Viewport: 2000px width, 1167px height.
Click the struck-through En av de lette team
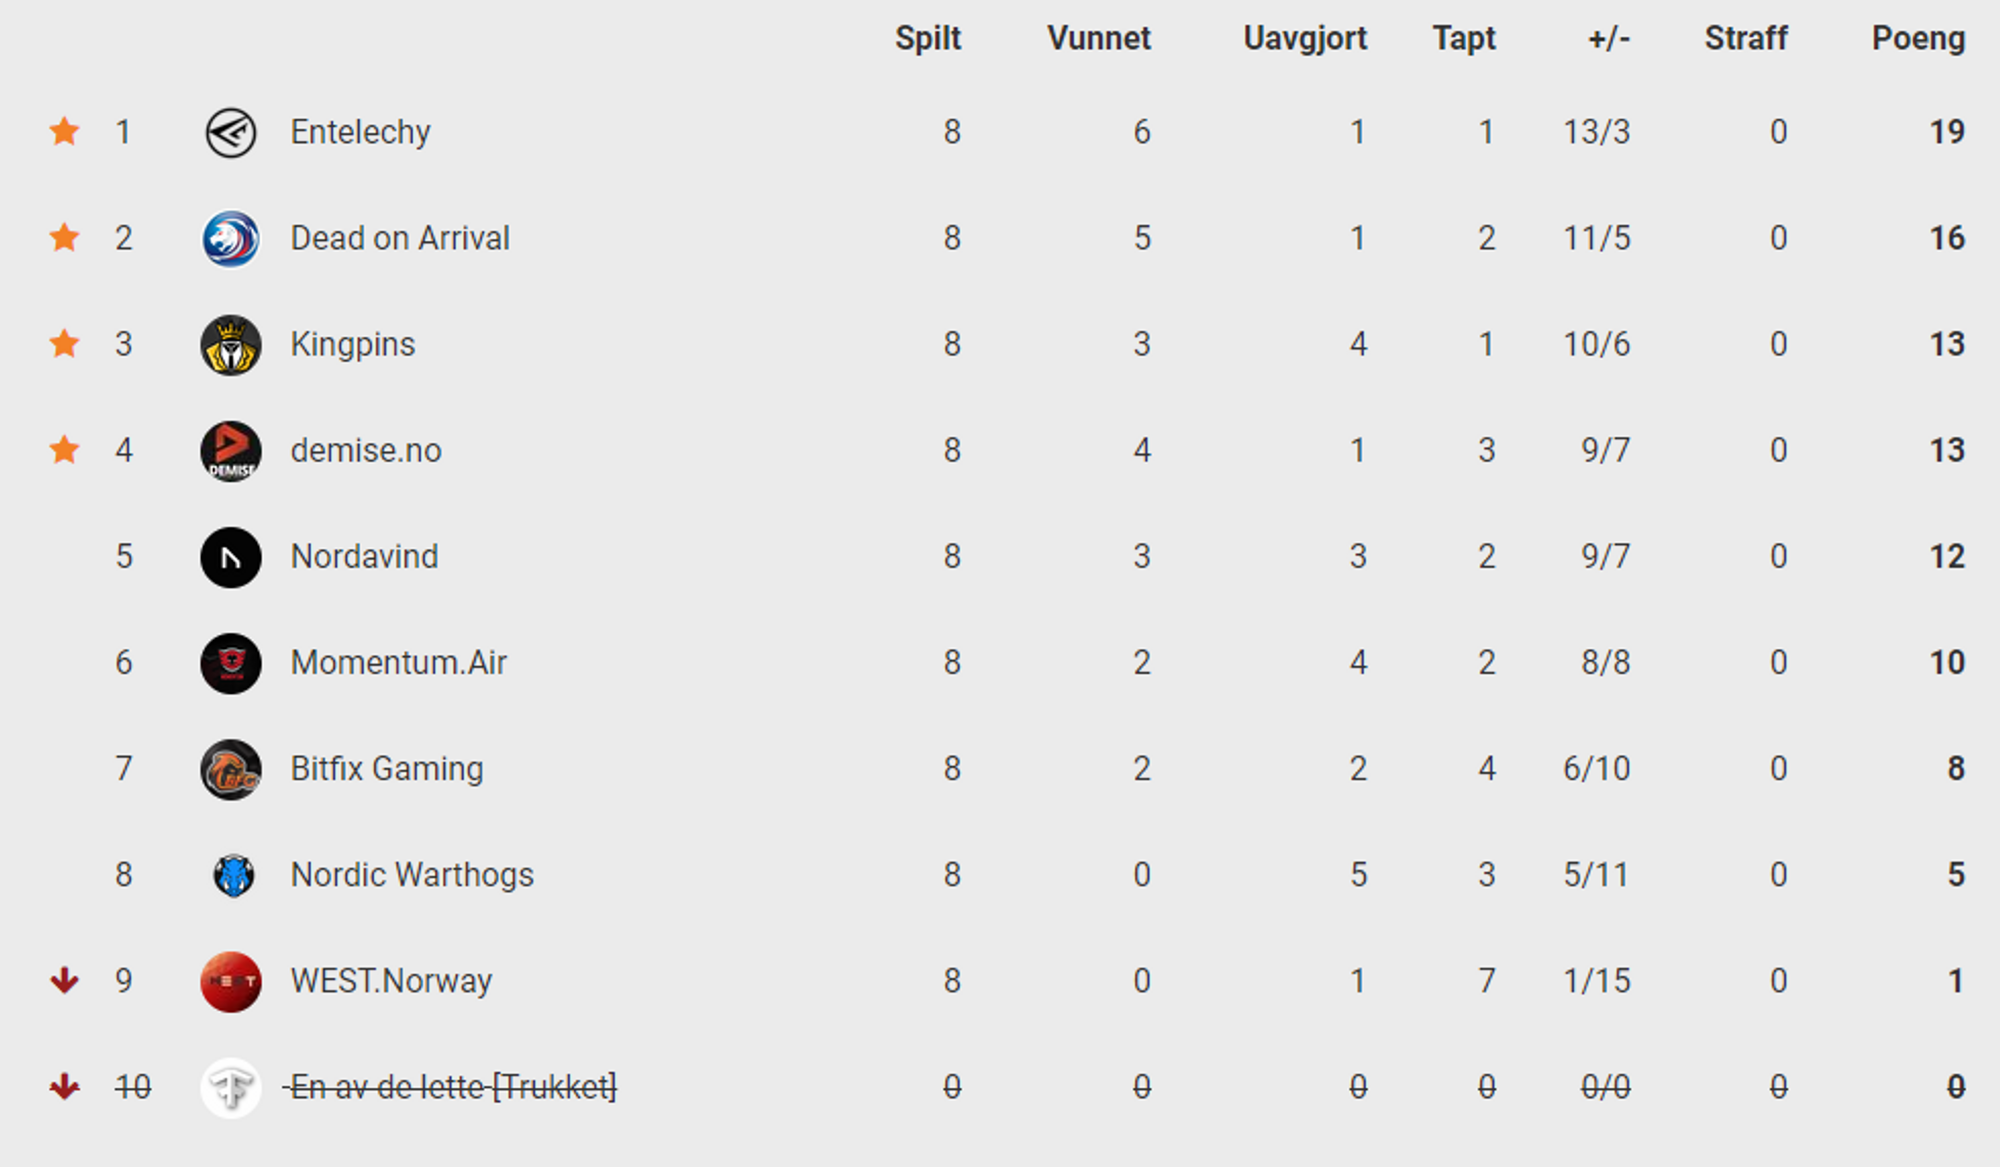pyautogui.click(x=452, y=1087)
